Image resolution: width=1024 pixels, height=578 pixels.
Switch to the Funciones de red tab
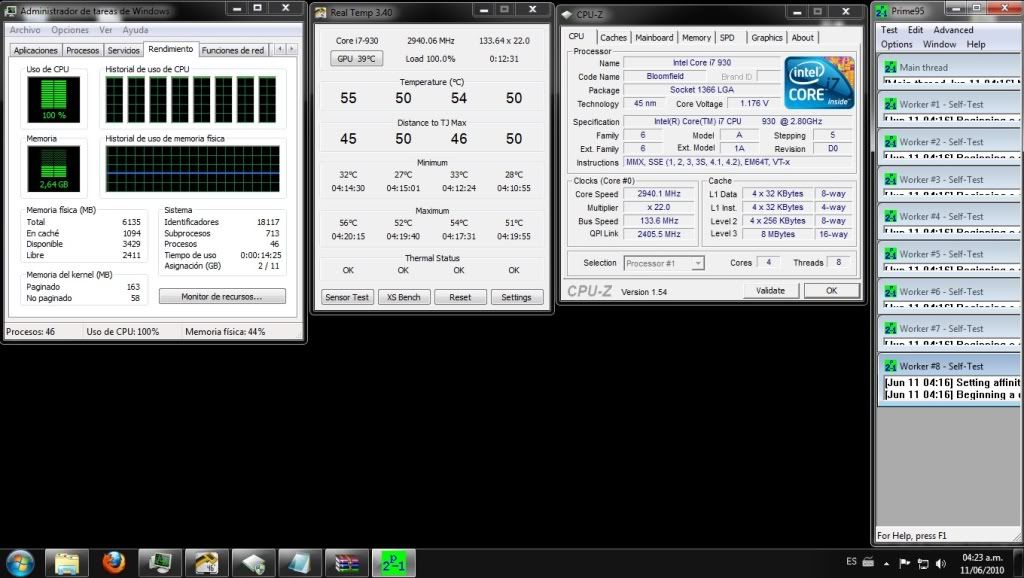tap(233, 50)
